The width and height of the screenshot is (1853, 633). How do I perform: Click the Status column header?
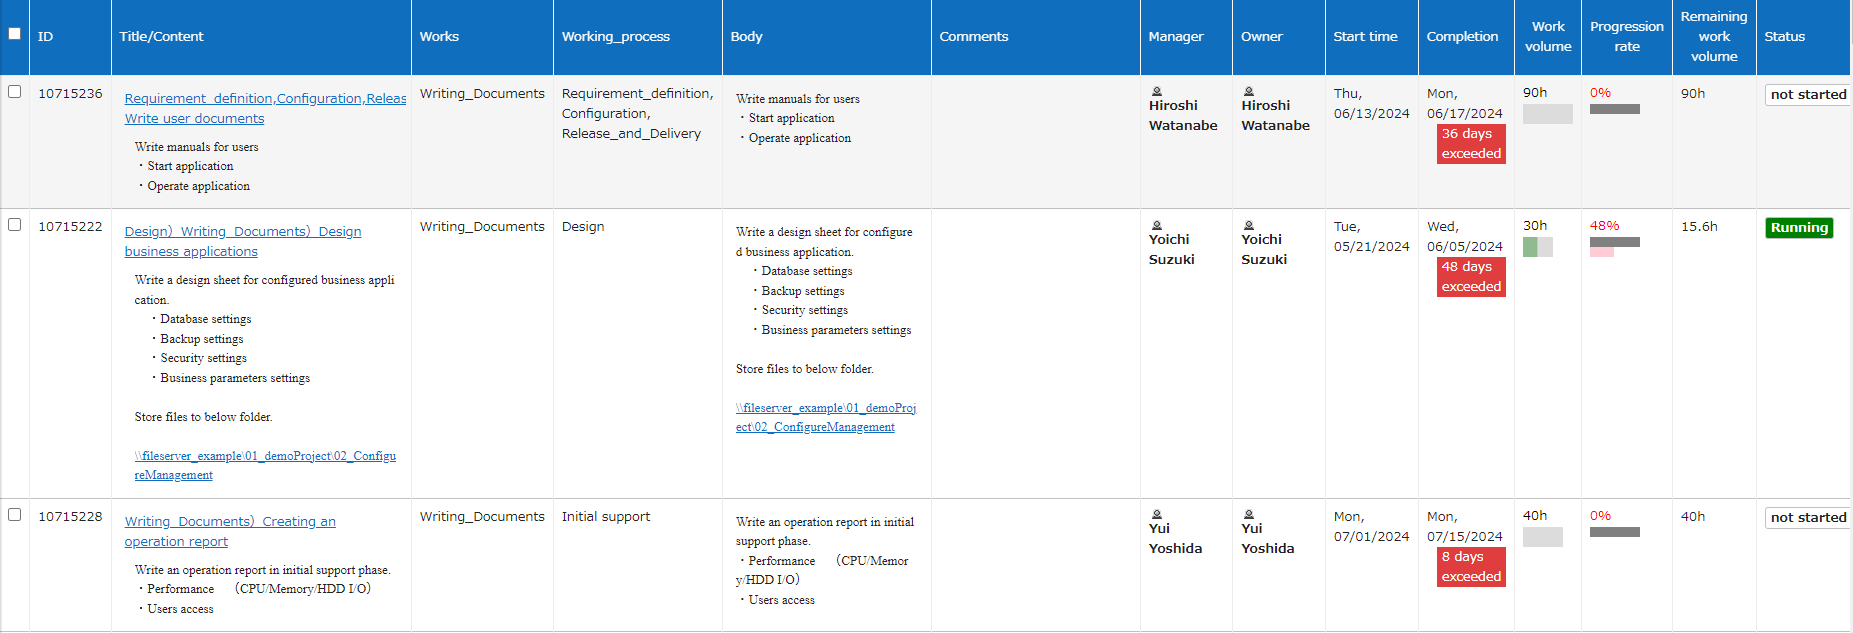click(x=1803, y=37)
